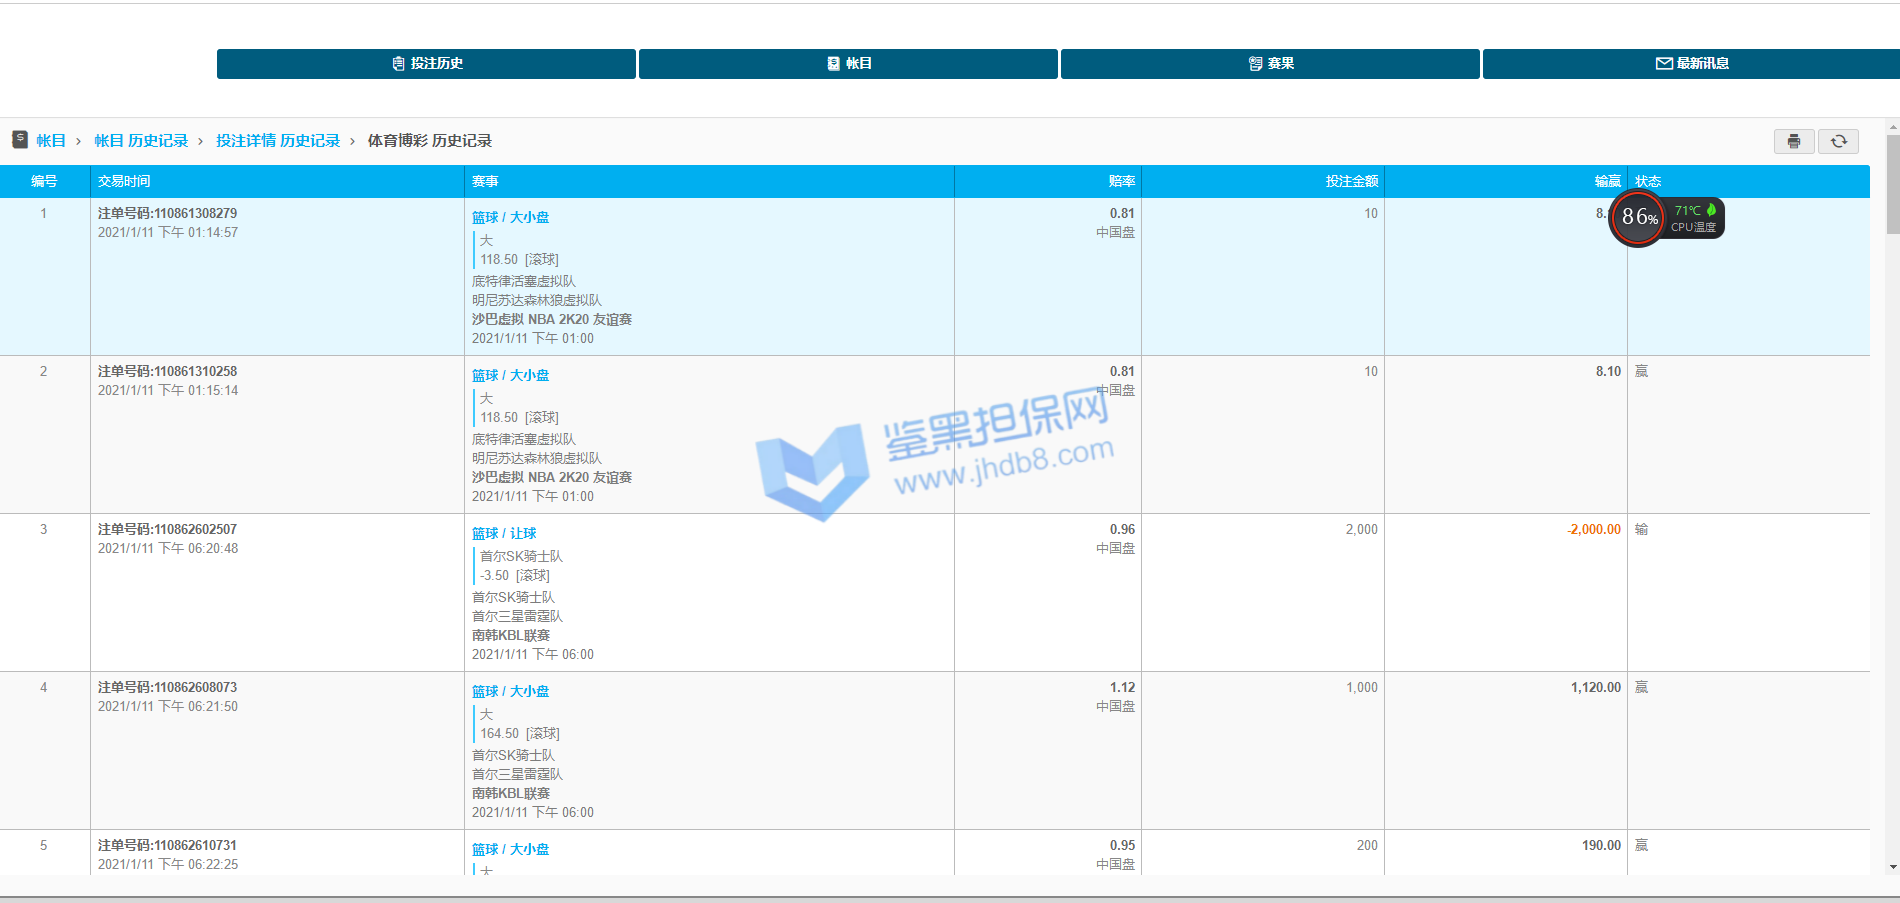Open 帐目 历史记录 breadcrumb link
The width and height of the screenshot is (1900, 903).
tap(141, 141)
